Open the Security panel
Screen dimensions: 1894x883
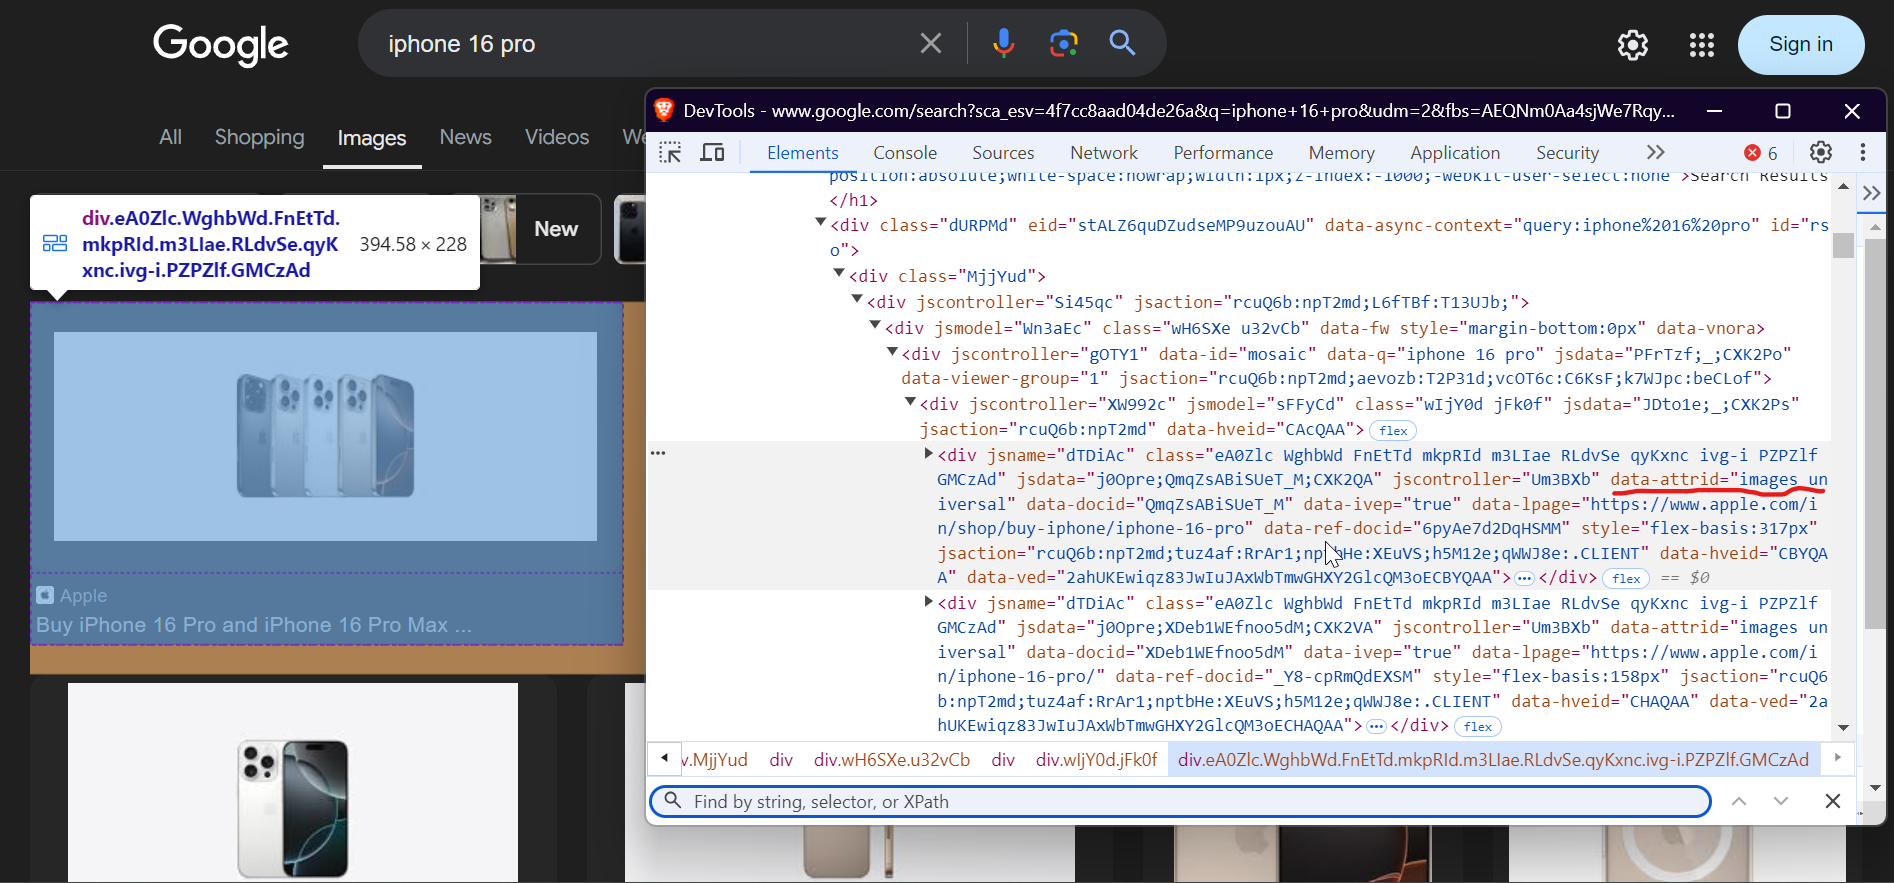[x=1567, y=153]
